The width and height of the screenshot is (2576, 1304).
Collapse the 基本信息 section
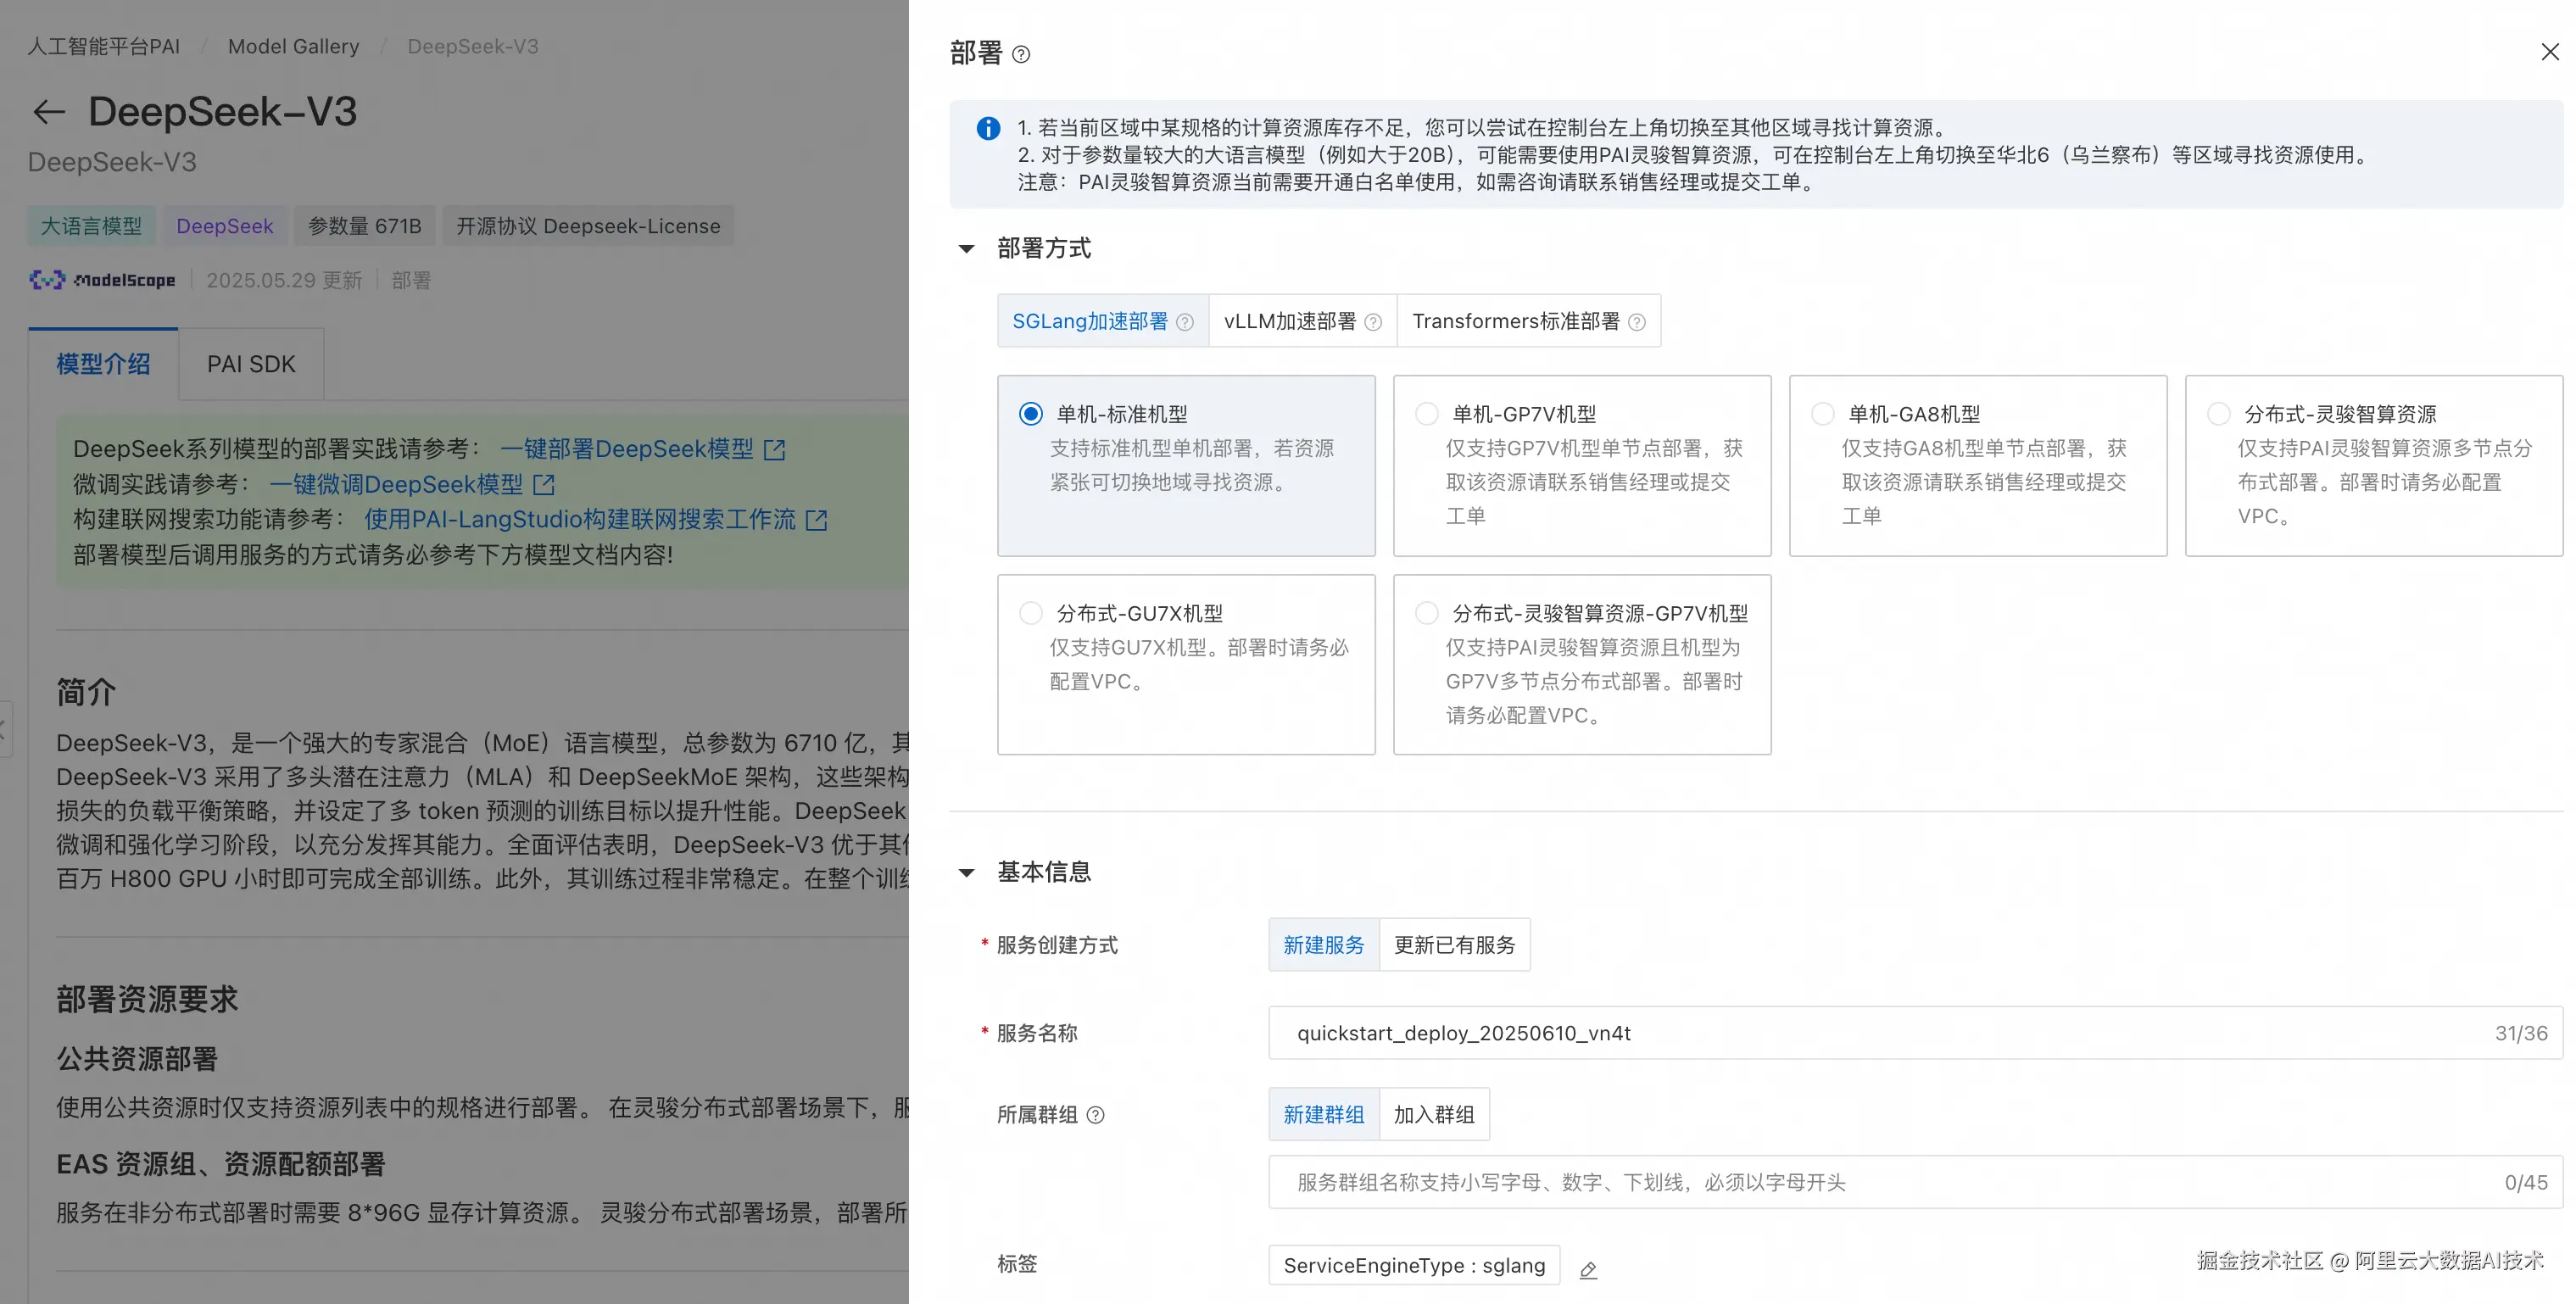click(x=967, y=873)
